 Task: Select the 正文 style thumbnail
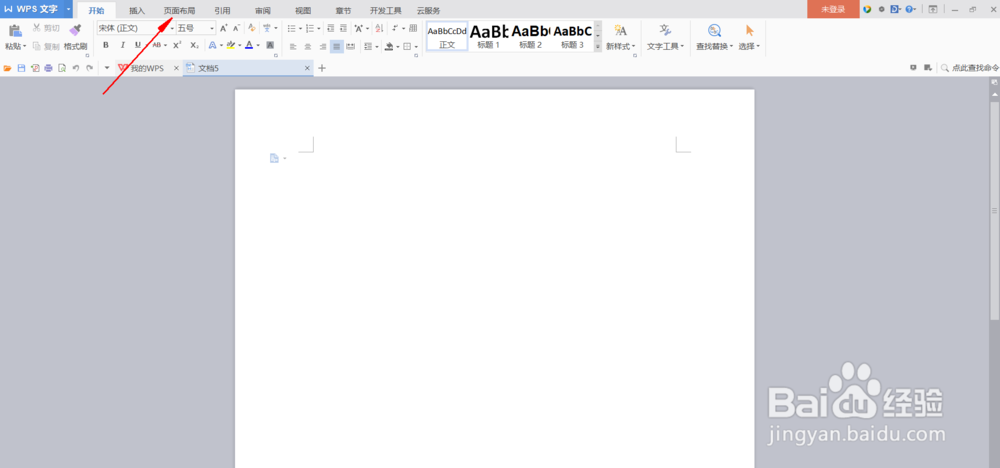446,36
